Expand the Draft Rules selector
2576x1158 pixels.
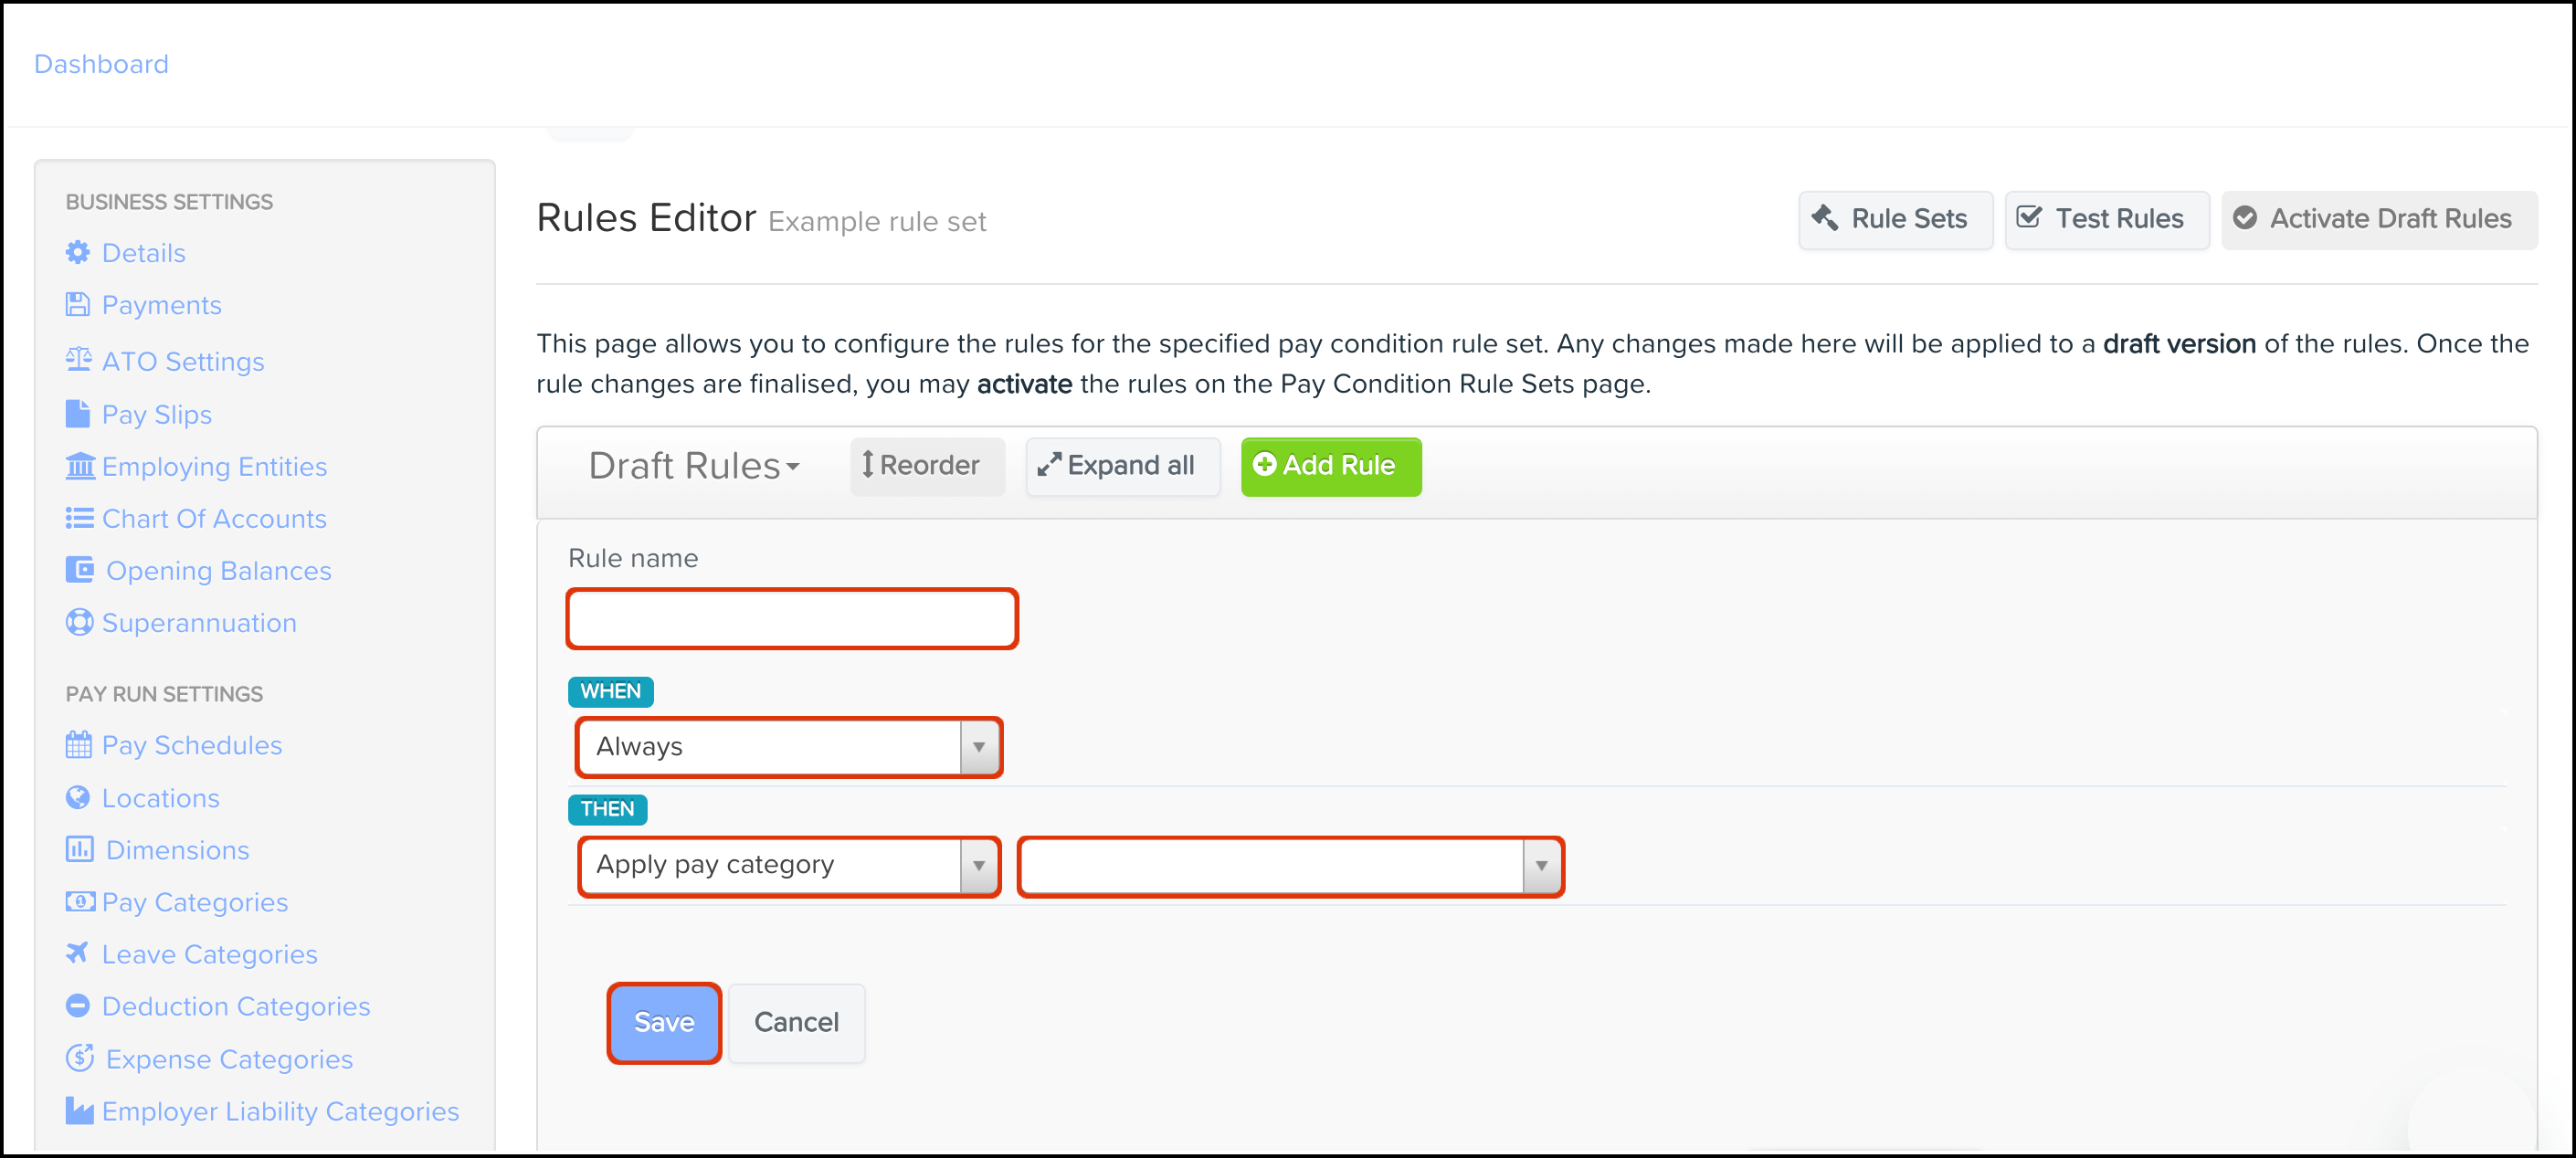pos(694,466)
